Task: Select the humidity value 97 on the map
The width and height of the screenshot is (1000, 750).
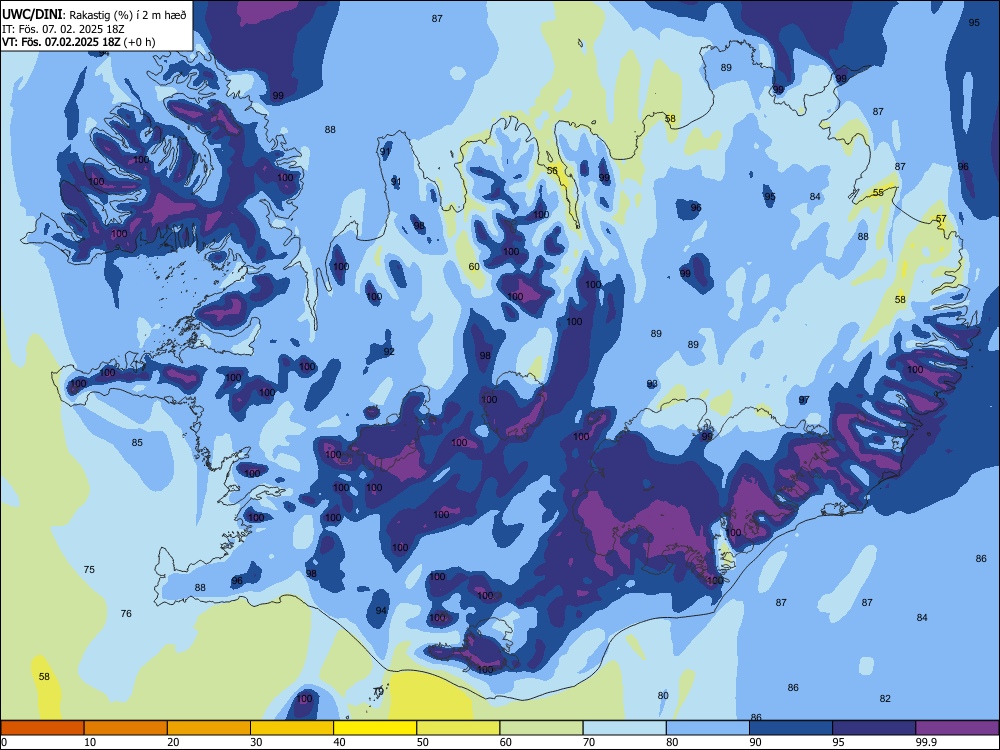Action: tap(804, 400)
